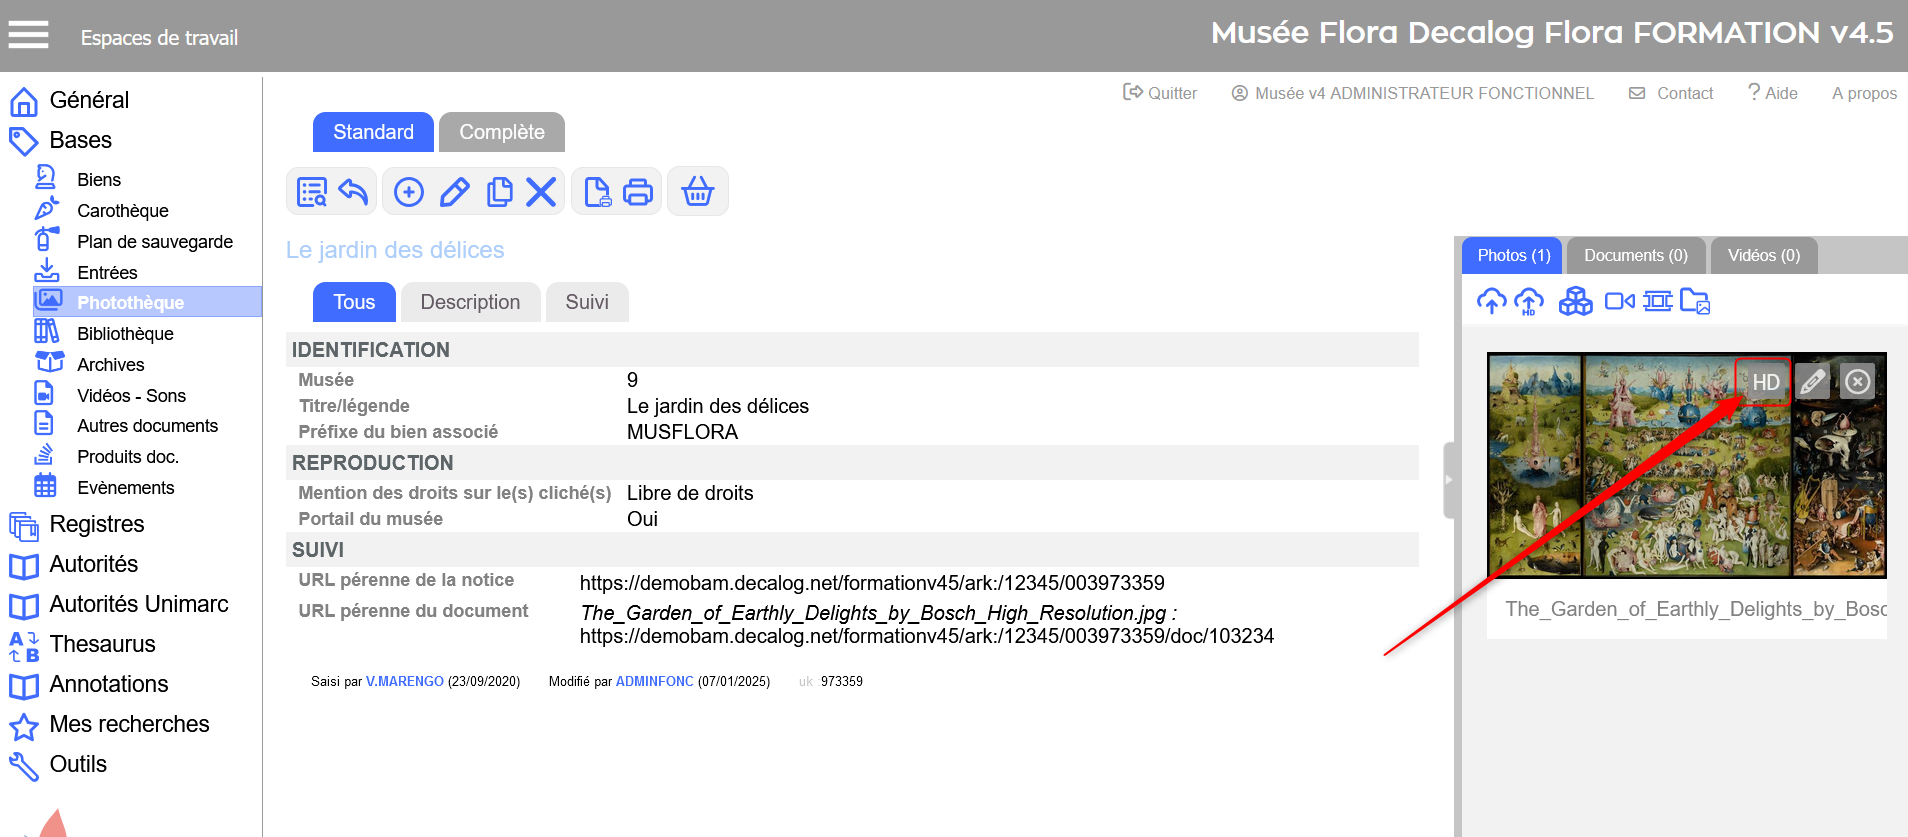Viewport: 1908px width, 837px height.
Task: Open the image folder icon in media panel
Action: tap(1695, 301)
